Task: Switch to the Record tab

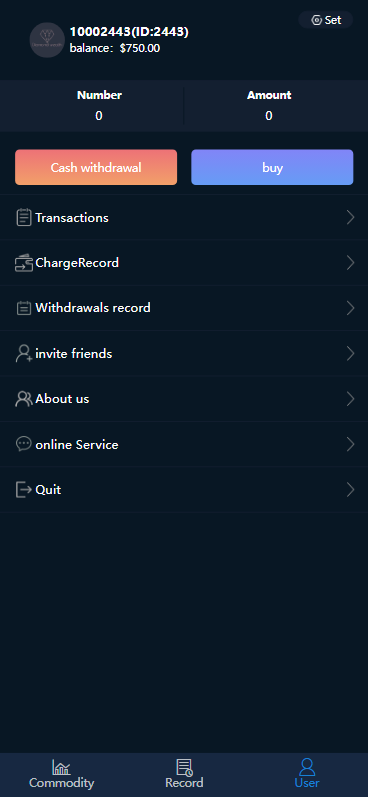Action: pyautogui.click(x=184, y=774)
